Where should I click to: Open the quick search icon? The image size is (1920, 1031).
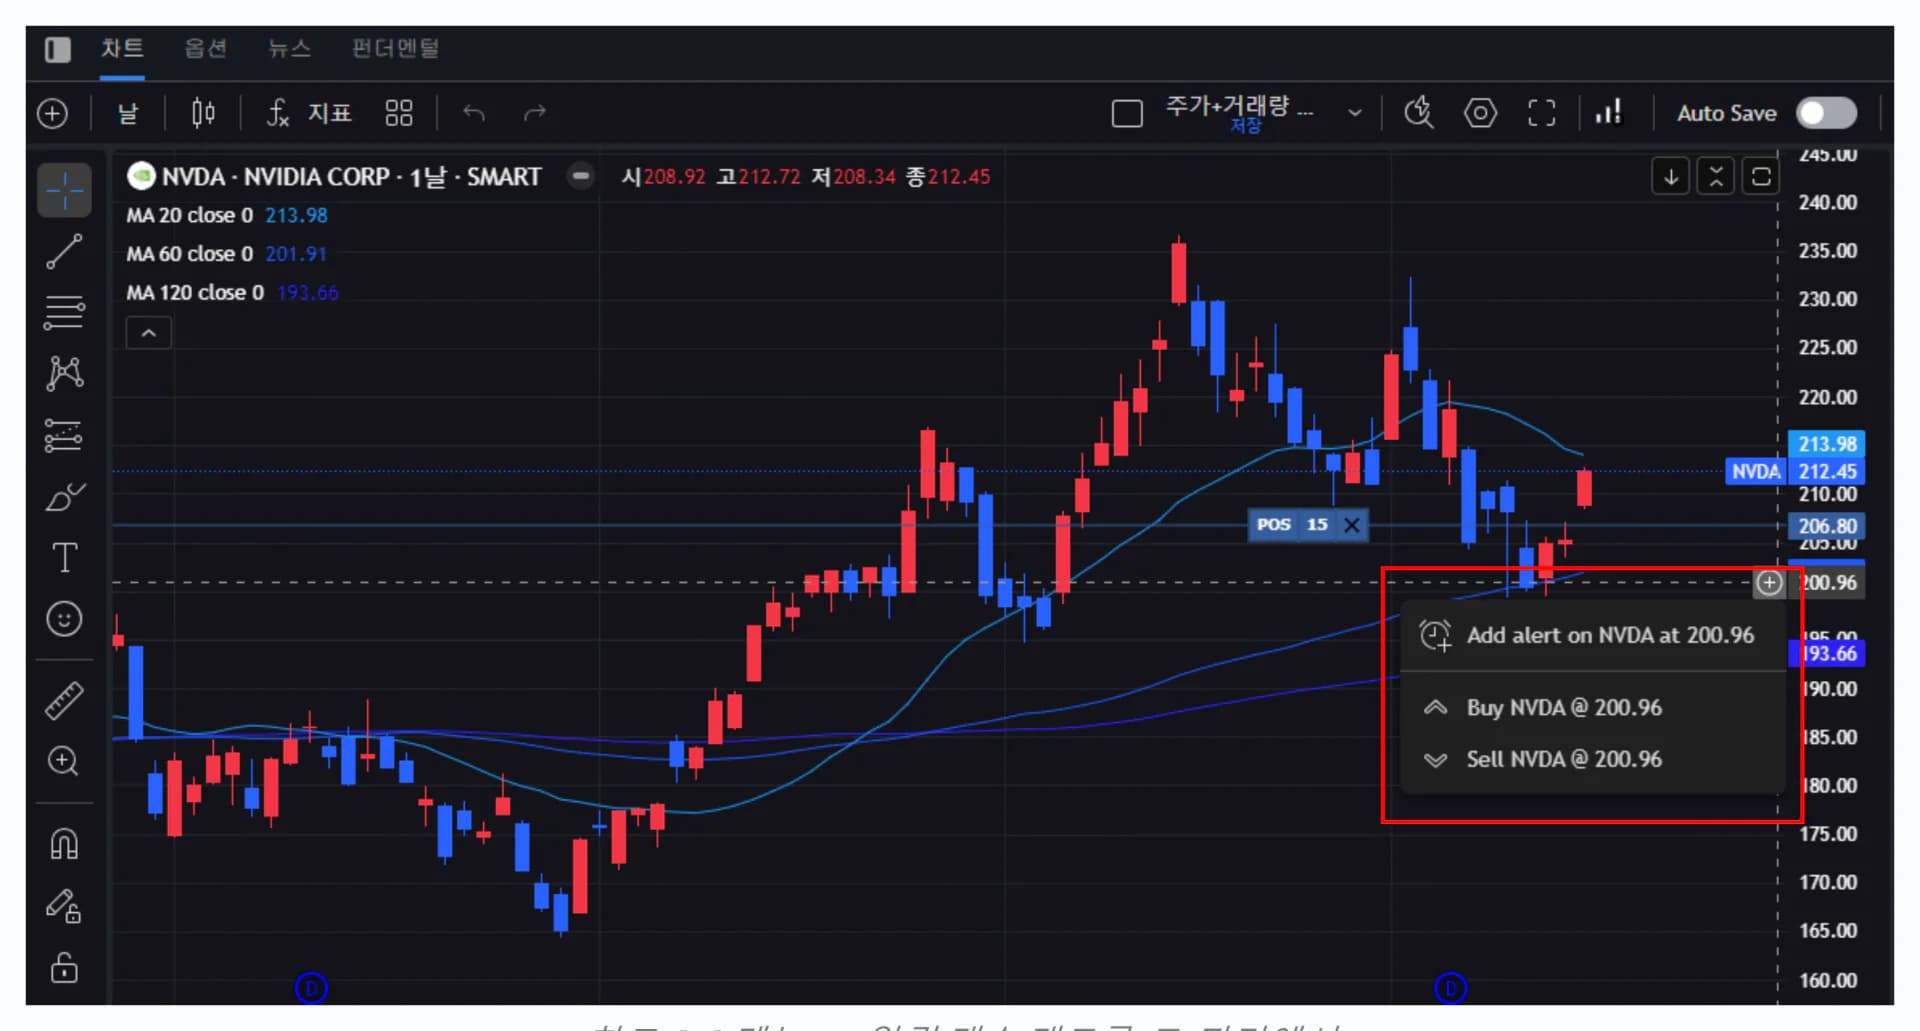point(1419,113)
